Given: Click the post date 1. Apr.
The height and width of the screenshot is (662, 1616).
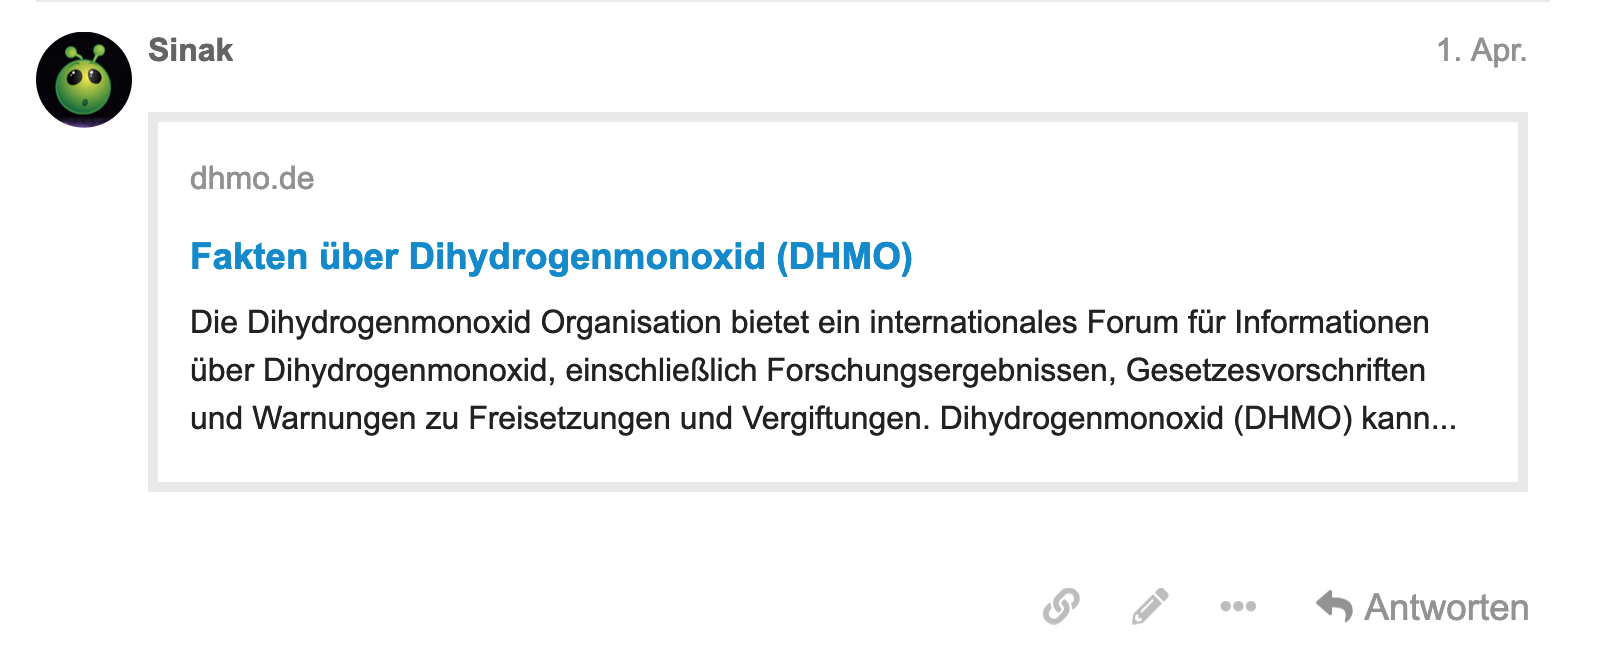Looking at the screenshot, I should [x=1481, y=50].
